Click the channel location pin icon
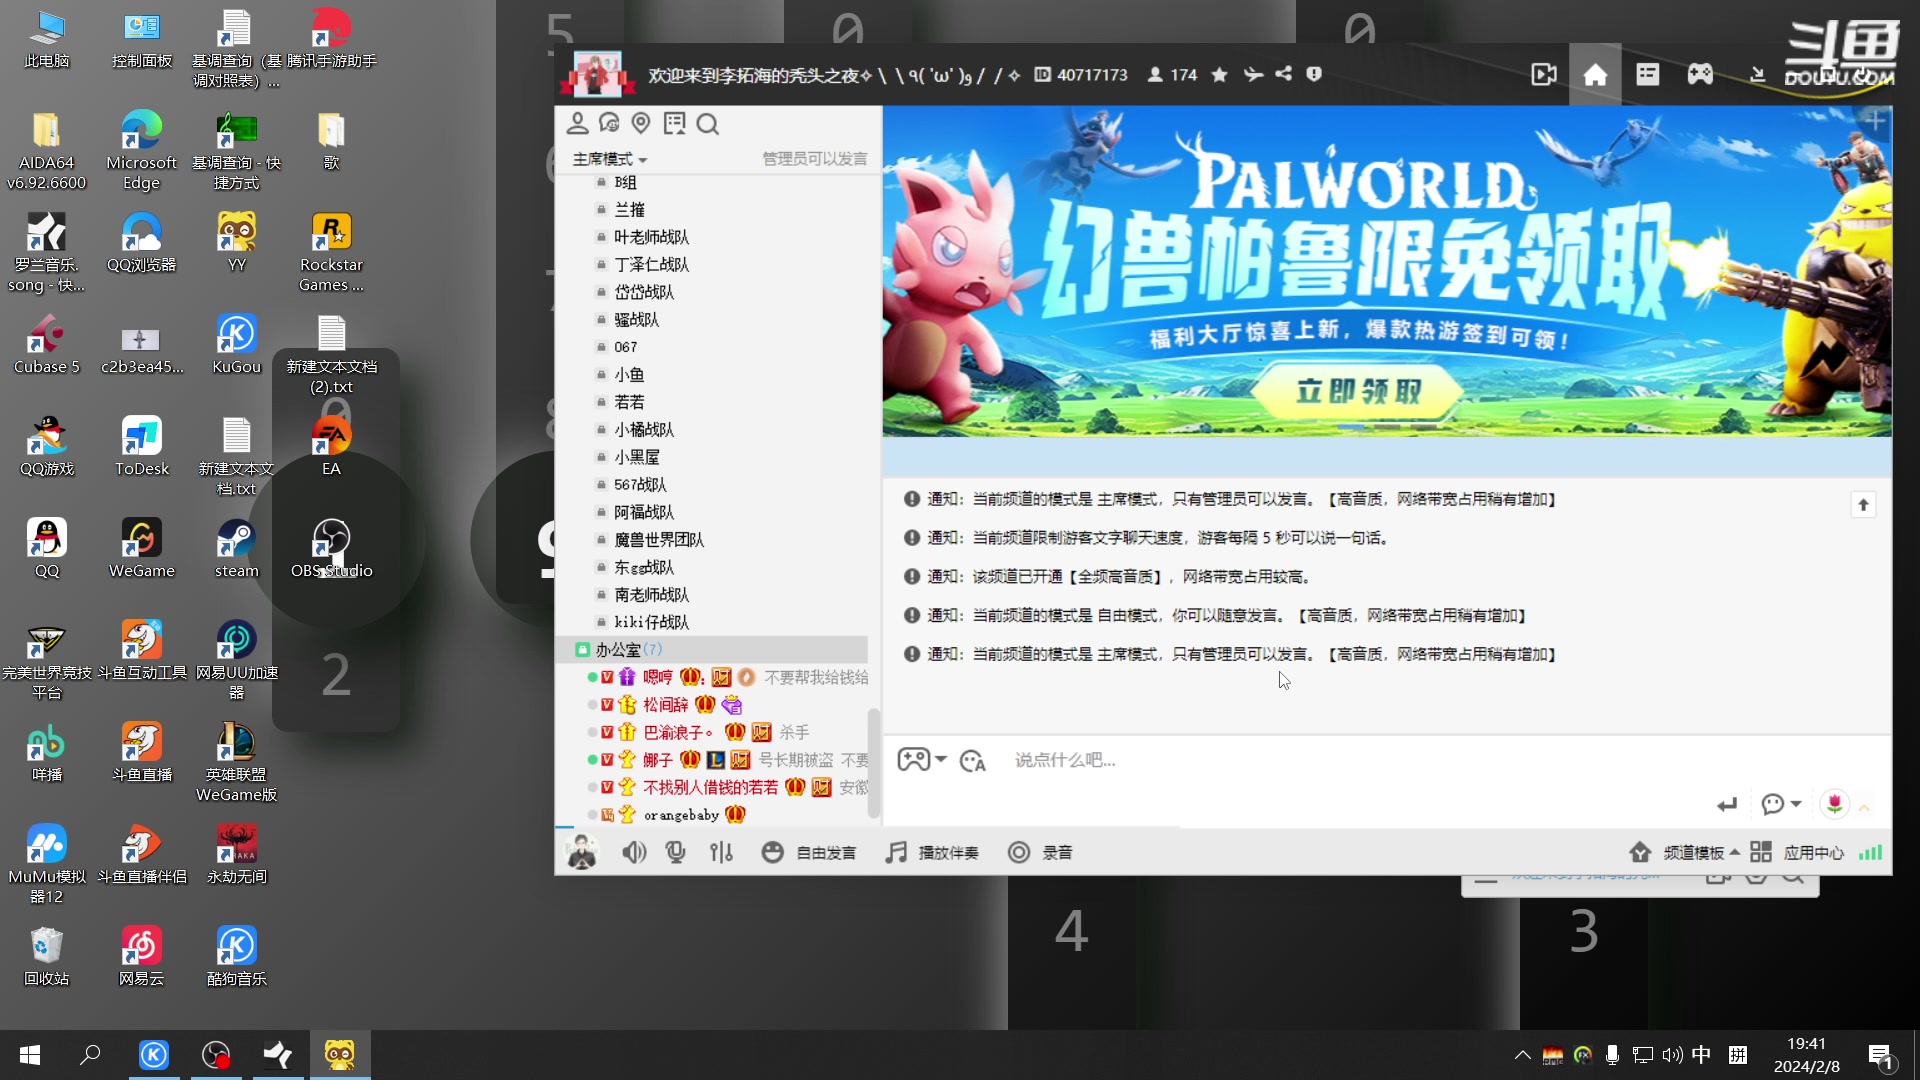 (641, 122)
